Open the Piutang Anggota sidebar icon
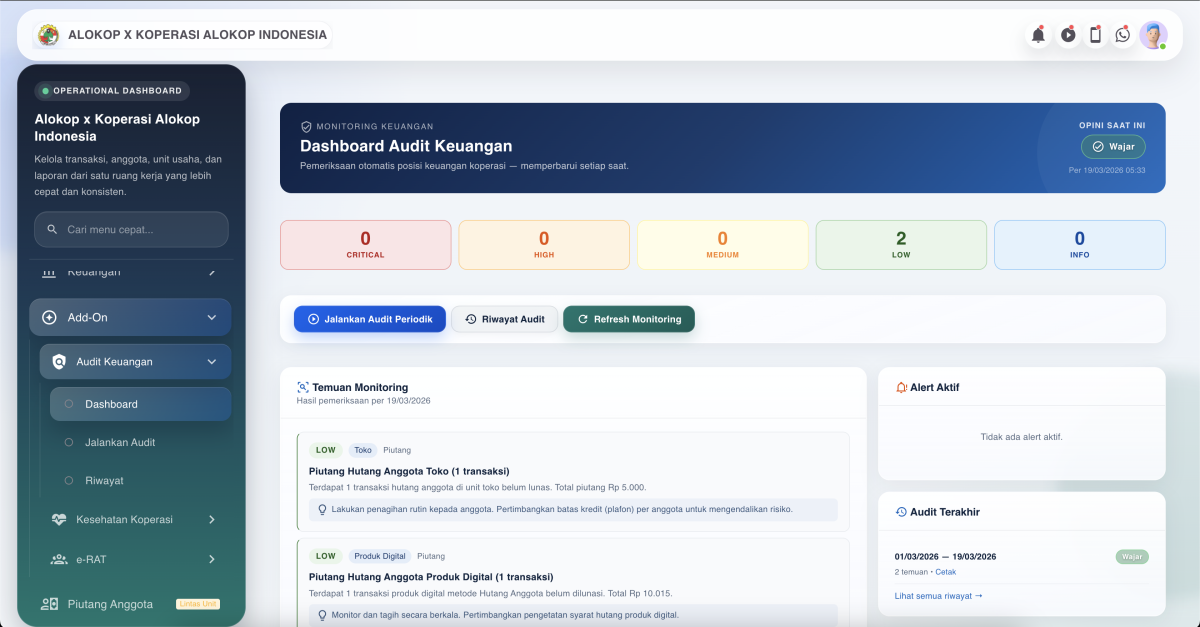This screenshot has width=1200, height=627. (49, 604)
